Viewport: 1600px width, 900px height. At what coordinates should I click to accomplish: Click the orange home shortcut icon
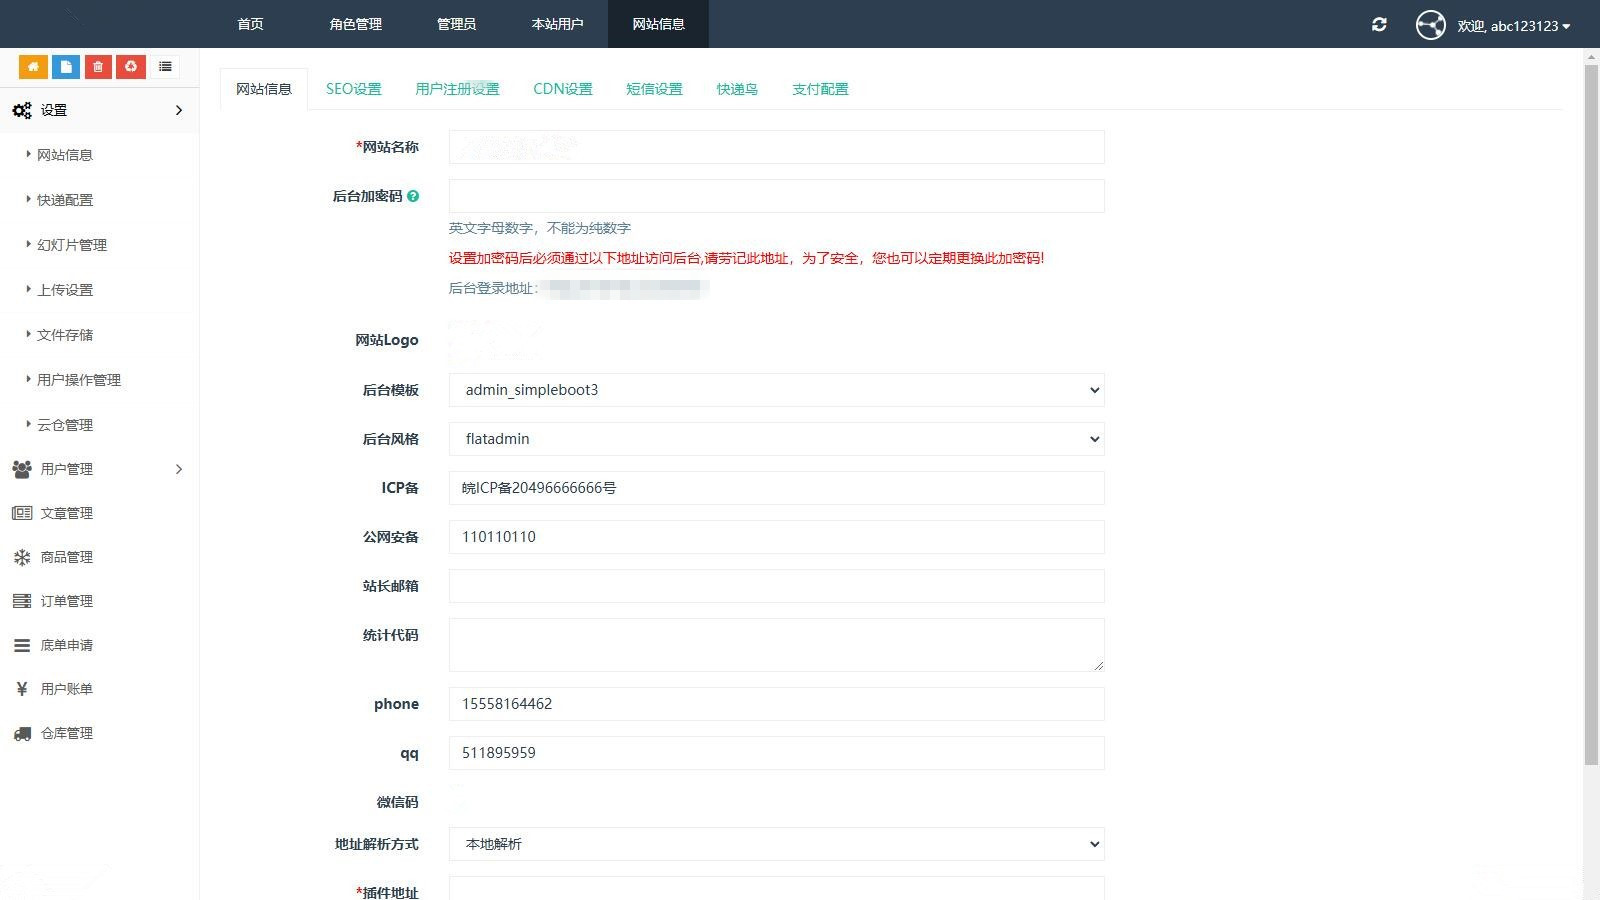click(33, 67)
